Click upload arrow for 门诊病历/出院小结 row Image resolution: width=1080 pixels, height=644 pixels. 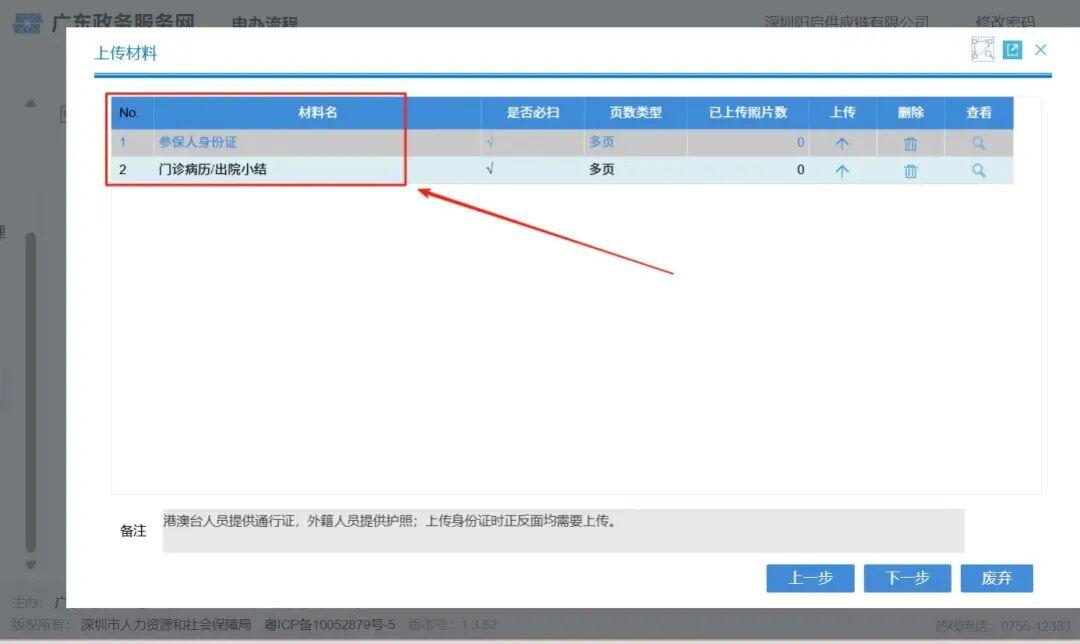[x=842, y=171]
